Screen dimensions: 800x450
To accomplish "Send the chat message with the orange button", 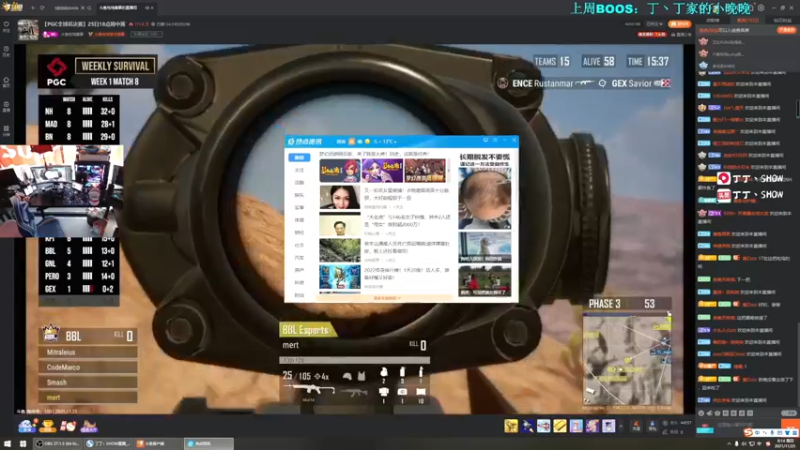I will (x=792, y=425).
